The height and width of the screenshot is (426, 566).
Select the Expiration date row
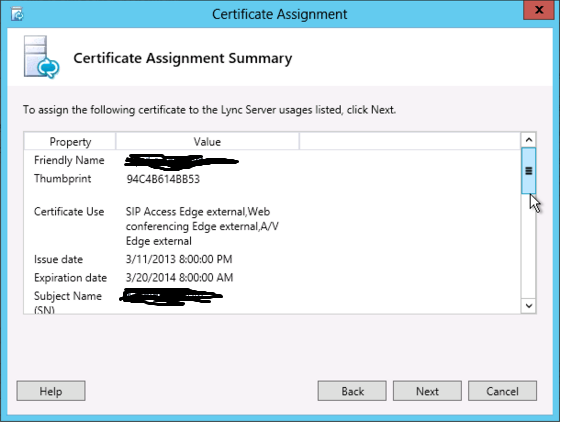[273, 278]
